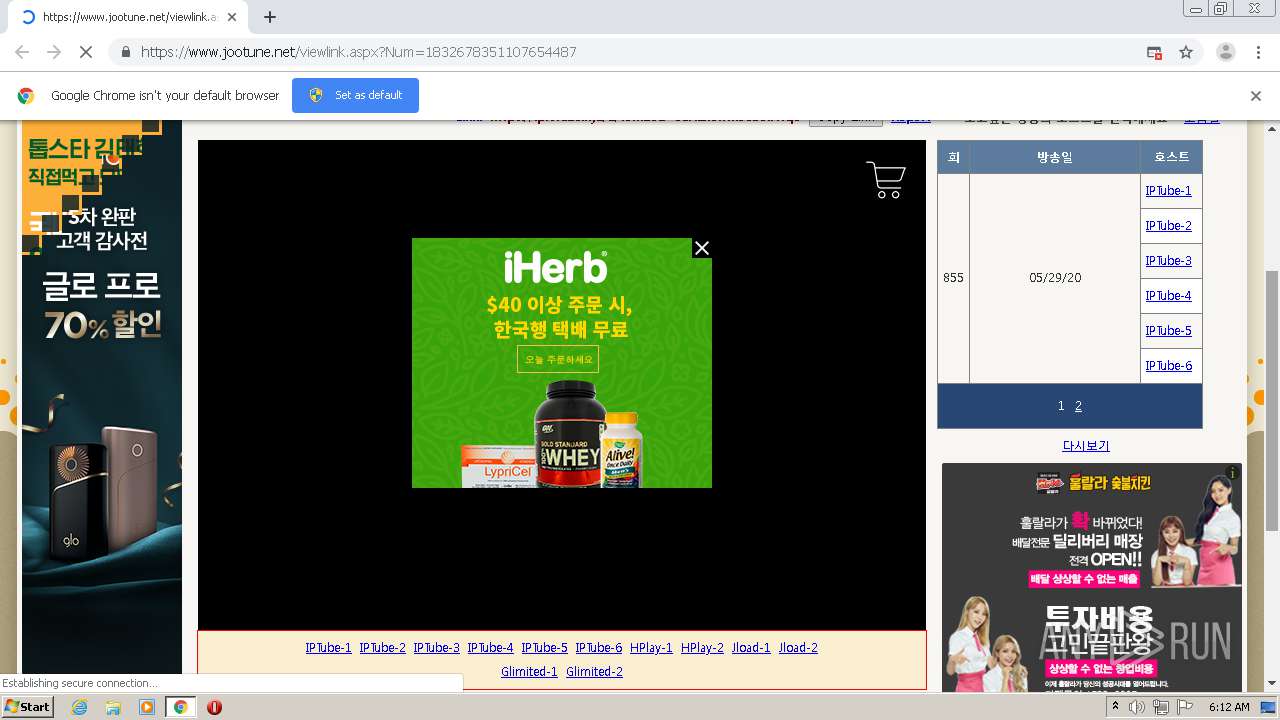Open the red security icon on the taskbar
Image resolution: width=1280 pixels, height=720 pixels.
214,707
